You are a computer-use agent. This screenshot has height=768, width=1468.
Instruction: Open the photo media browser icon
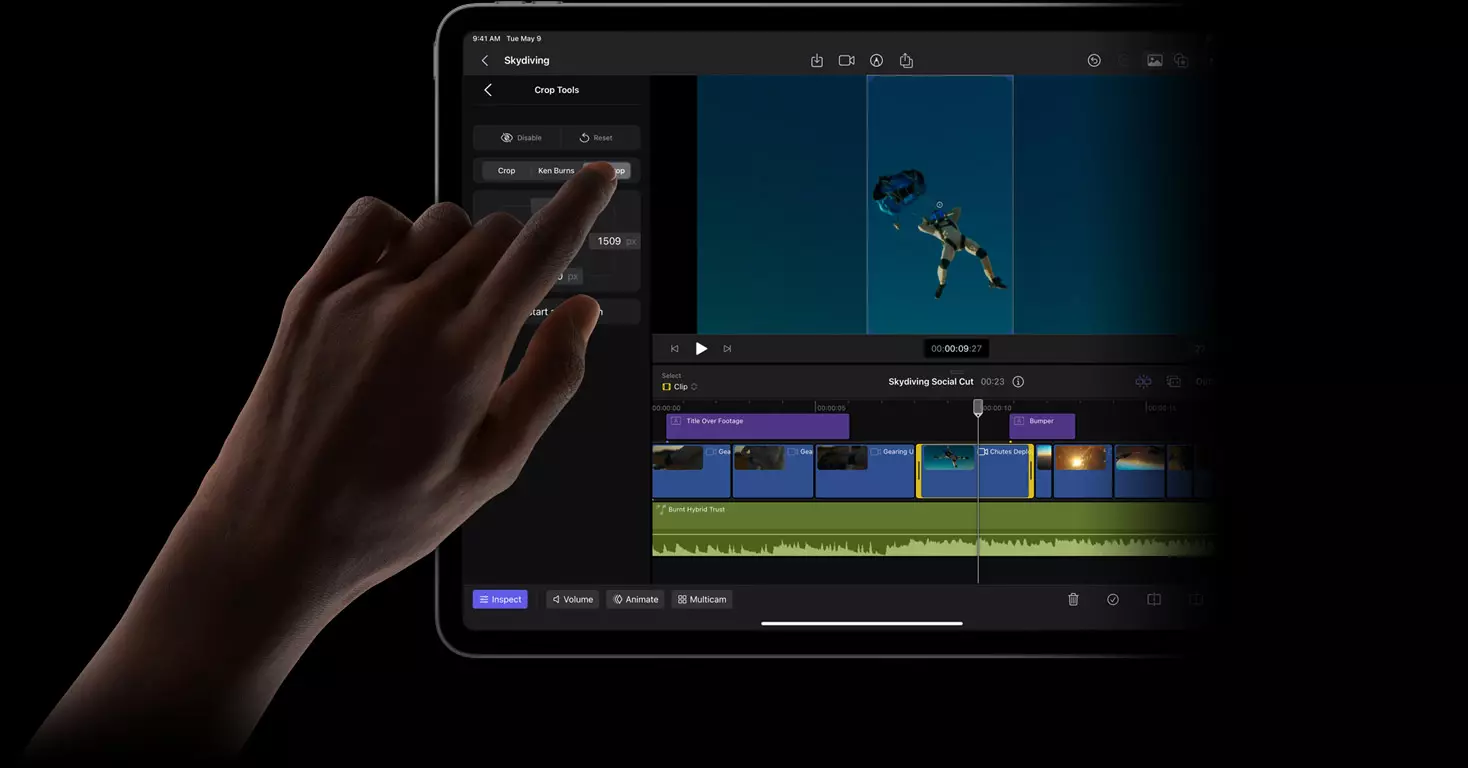tap(1154, 61)
